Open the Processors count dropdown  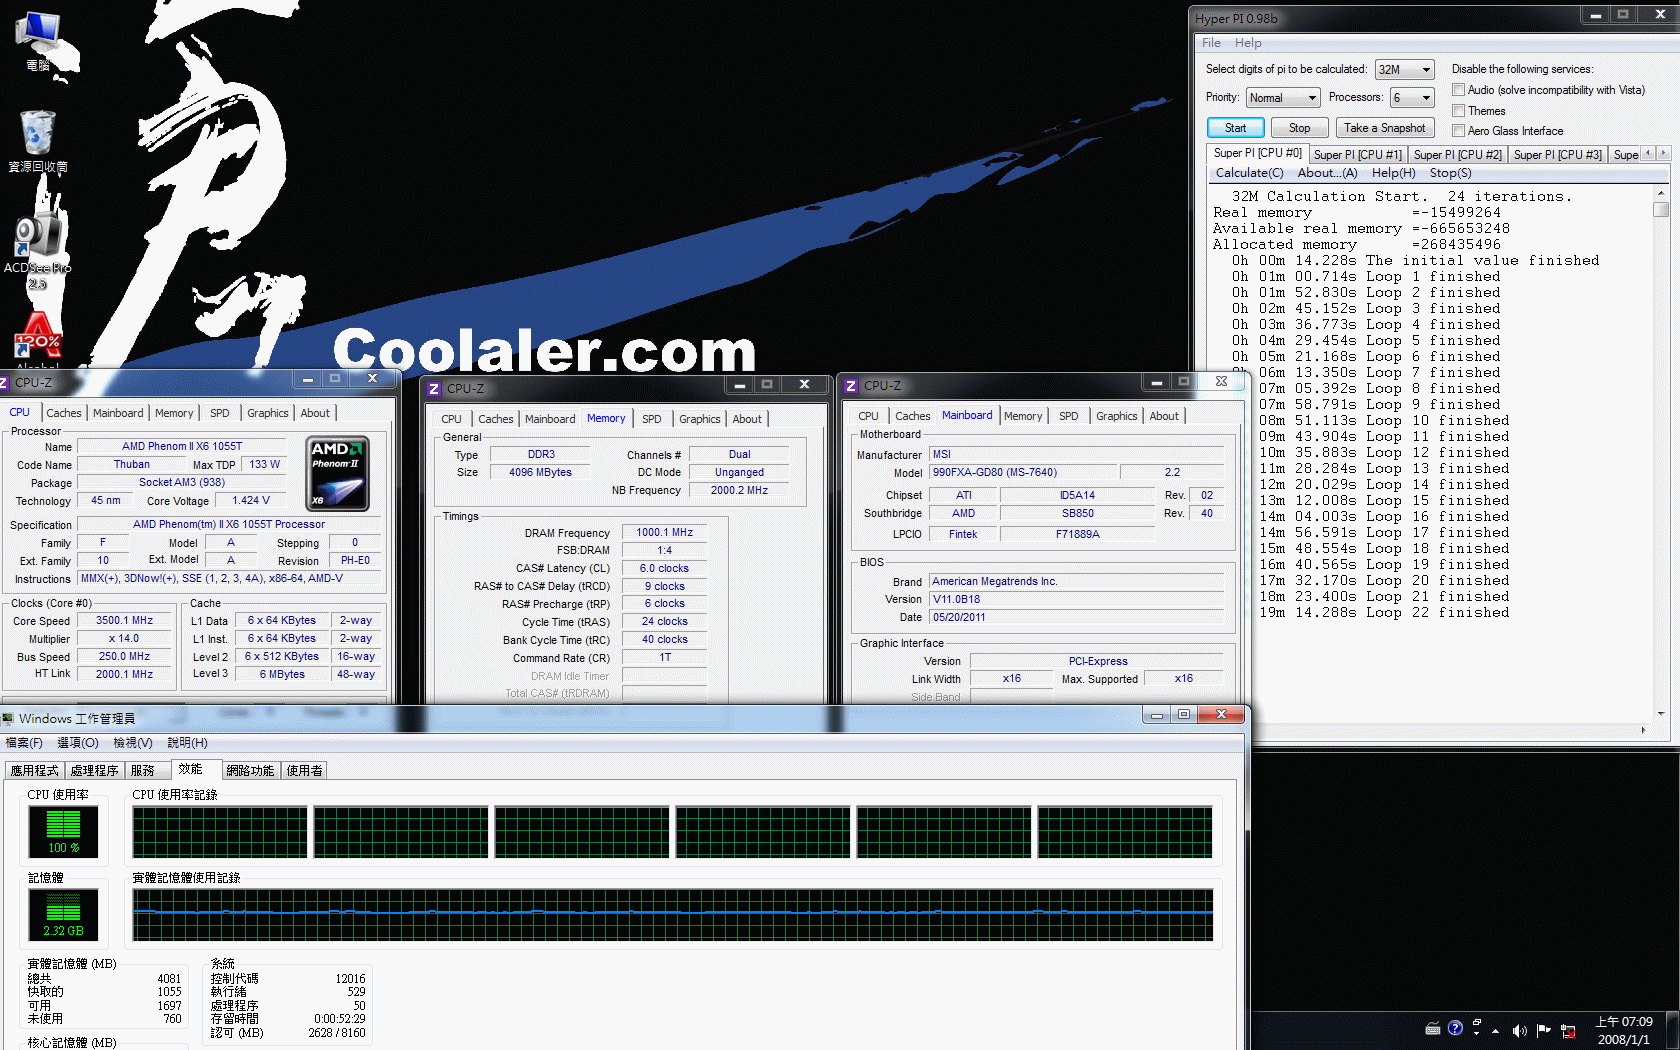coord(1412,98)
